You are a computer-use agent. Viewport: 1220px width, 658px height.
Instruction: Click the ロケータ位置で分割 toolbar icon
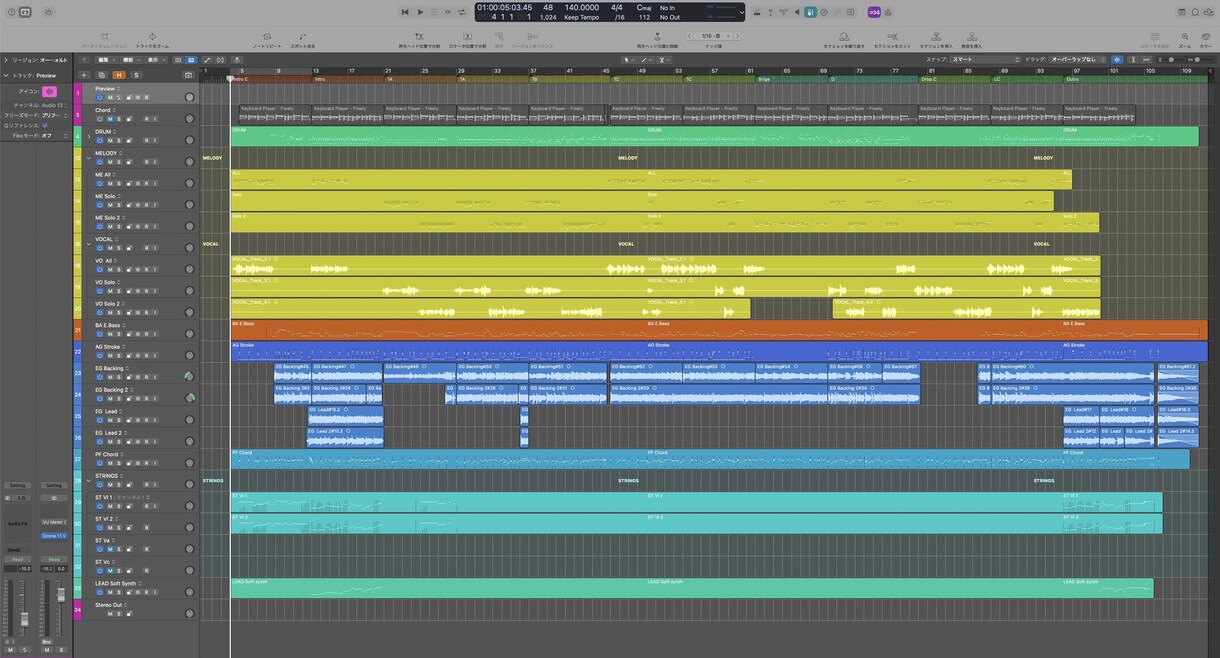[x=467, y=40]
